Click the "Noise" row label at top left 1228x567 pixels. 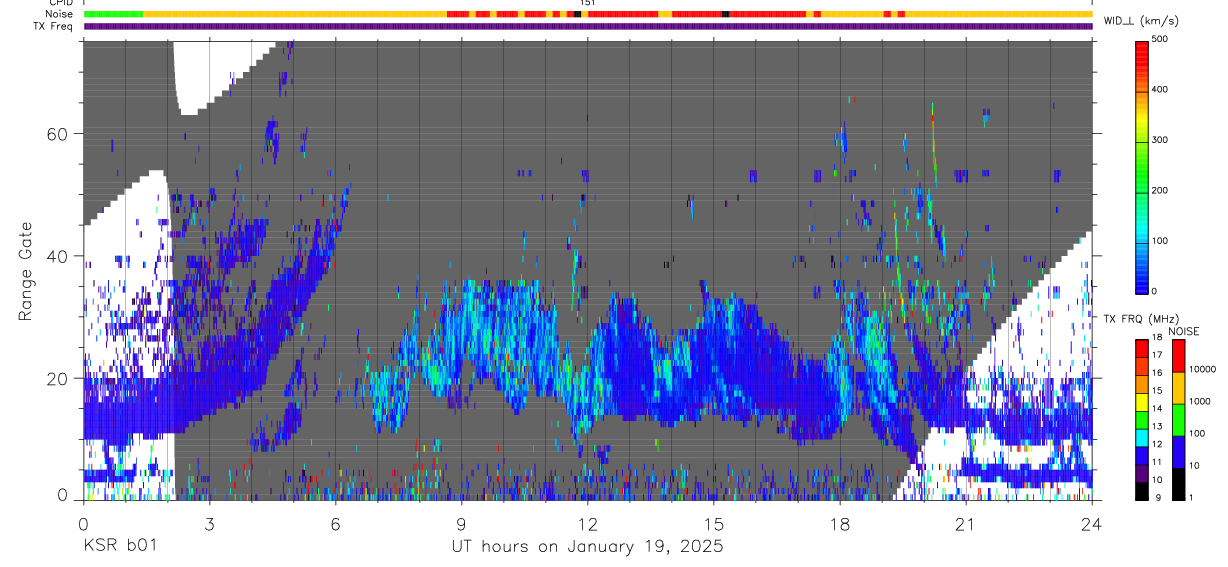pos(60,14)
